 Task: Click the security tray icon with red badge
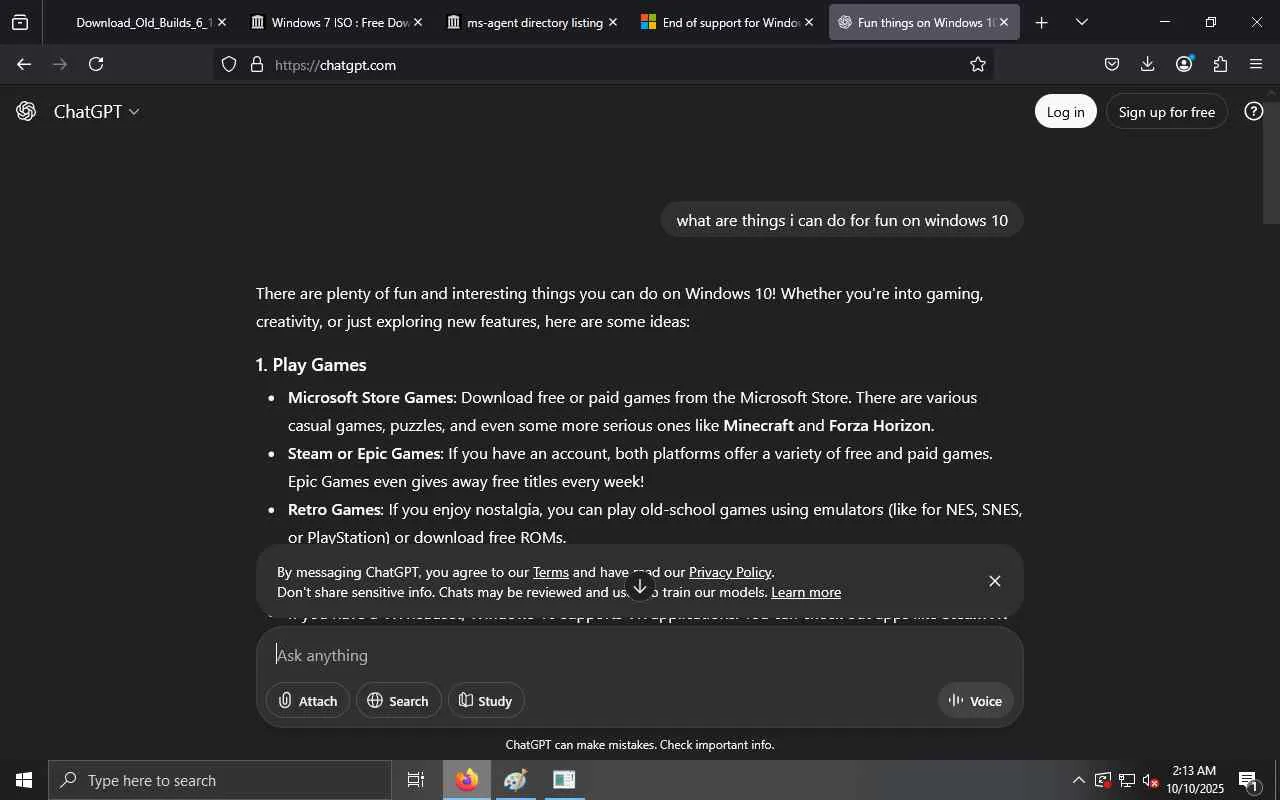(1103, 781)
